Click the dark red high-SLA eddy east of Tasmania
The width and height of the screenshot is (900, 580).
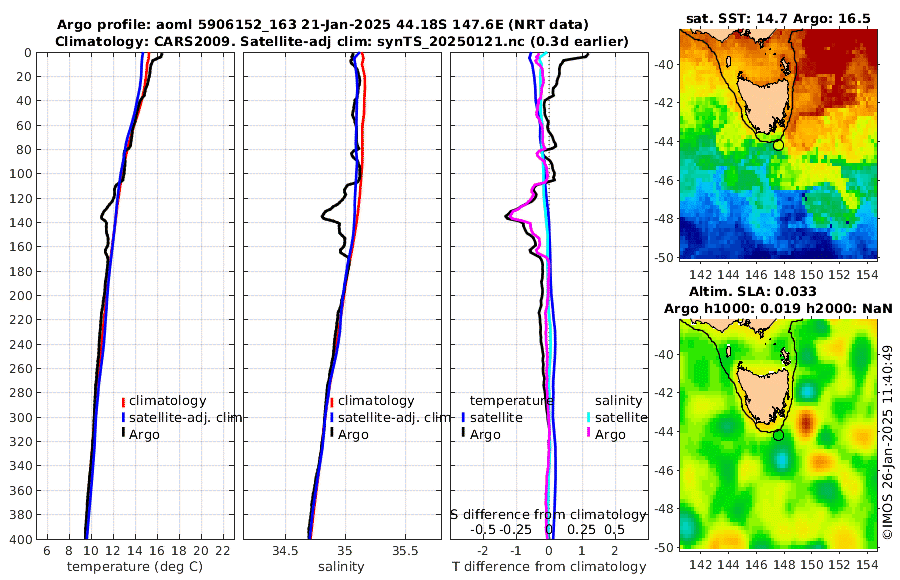(x=806, y=423)
